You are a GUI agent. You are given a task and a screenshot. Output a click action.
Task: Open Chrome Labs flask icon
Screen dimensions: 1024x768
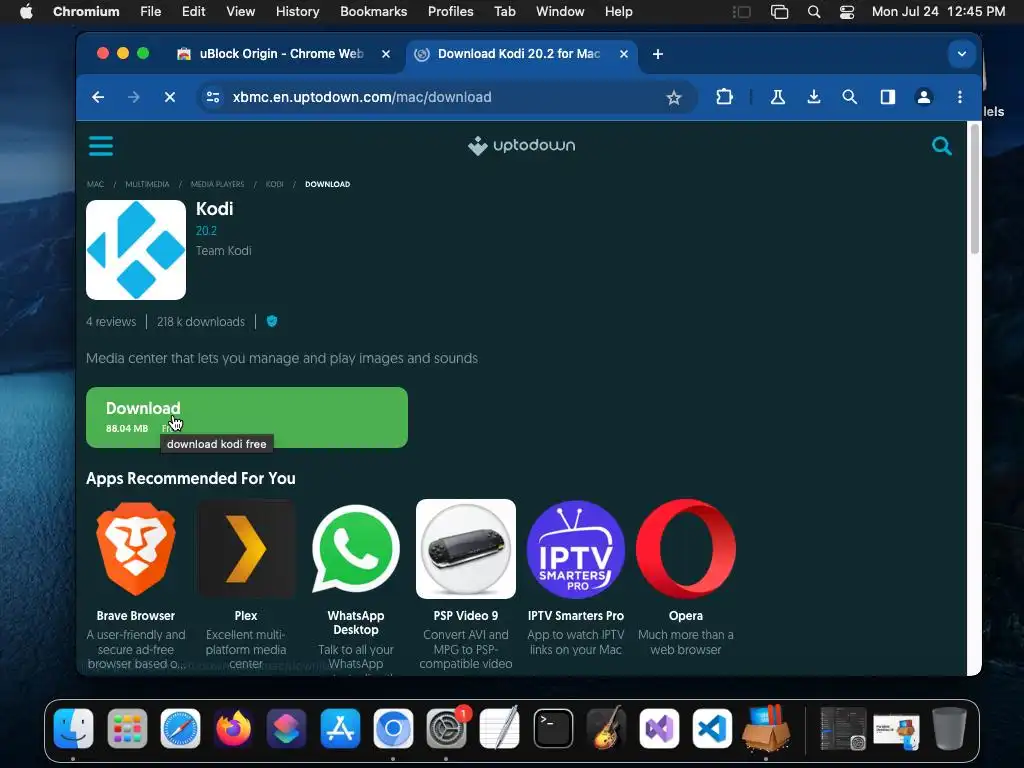pyautogui.click(x=777, y=97)
